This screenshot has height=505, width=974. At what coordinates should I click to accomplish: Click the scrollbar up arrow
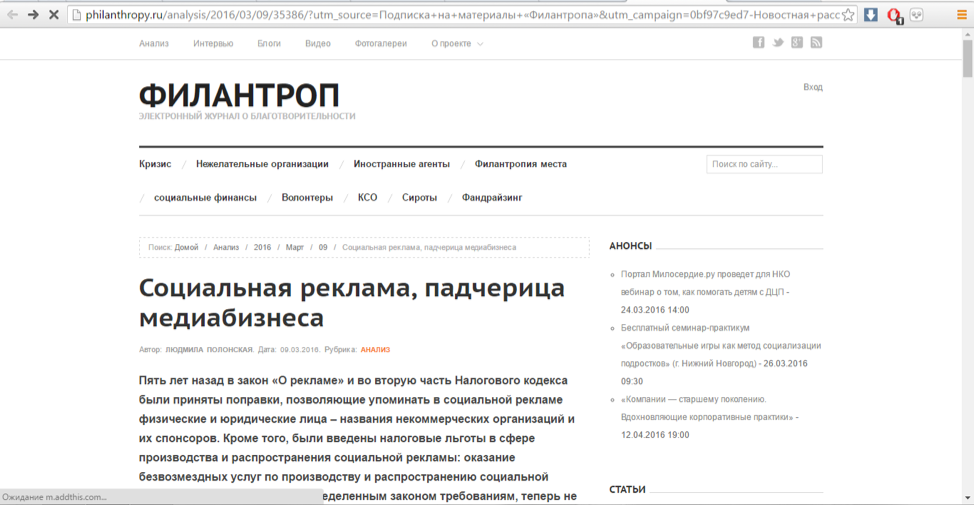point(967,34)
